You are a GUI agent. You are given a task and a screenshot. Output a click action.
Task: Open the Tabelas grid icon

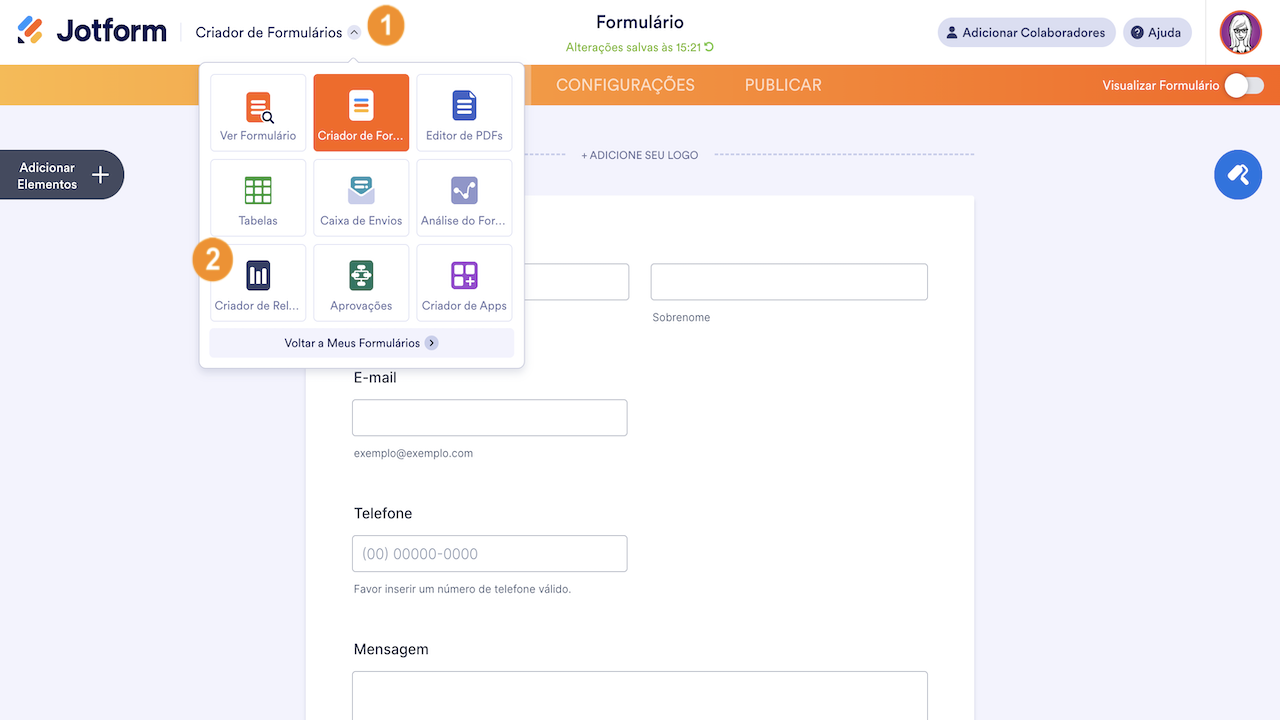258,191
